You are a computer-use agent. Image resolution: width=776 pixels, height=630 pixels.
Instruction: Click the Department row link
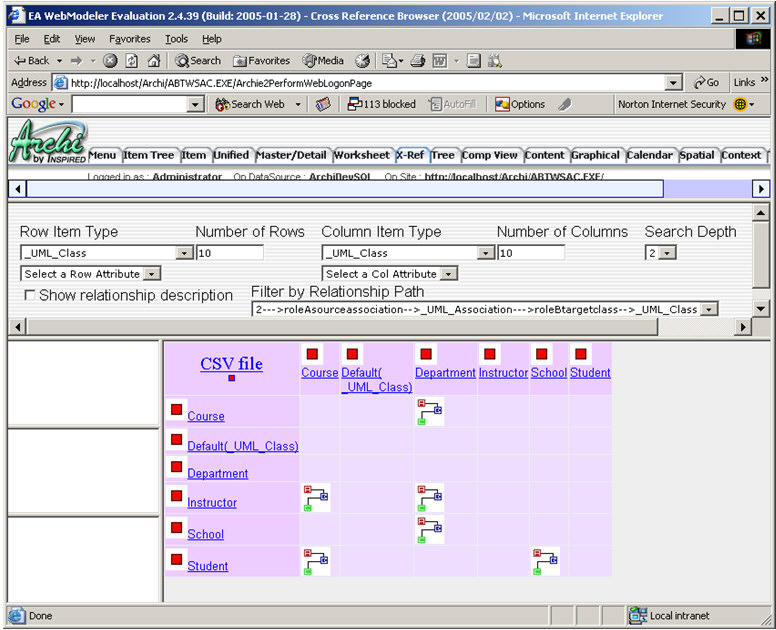tap(217, 474)
